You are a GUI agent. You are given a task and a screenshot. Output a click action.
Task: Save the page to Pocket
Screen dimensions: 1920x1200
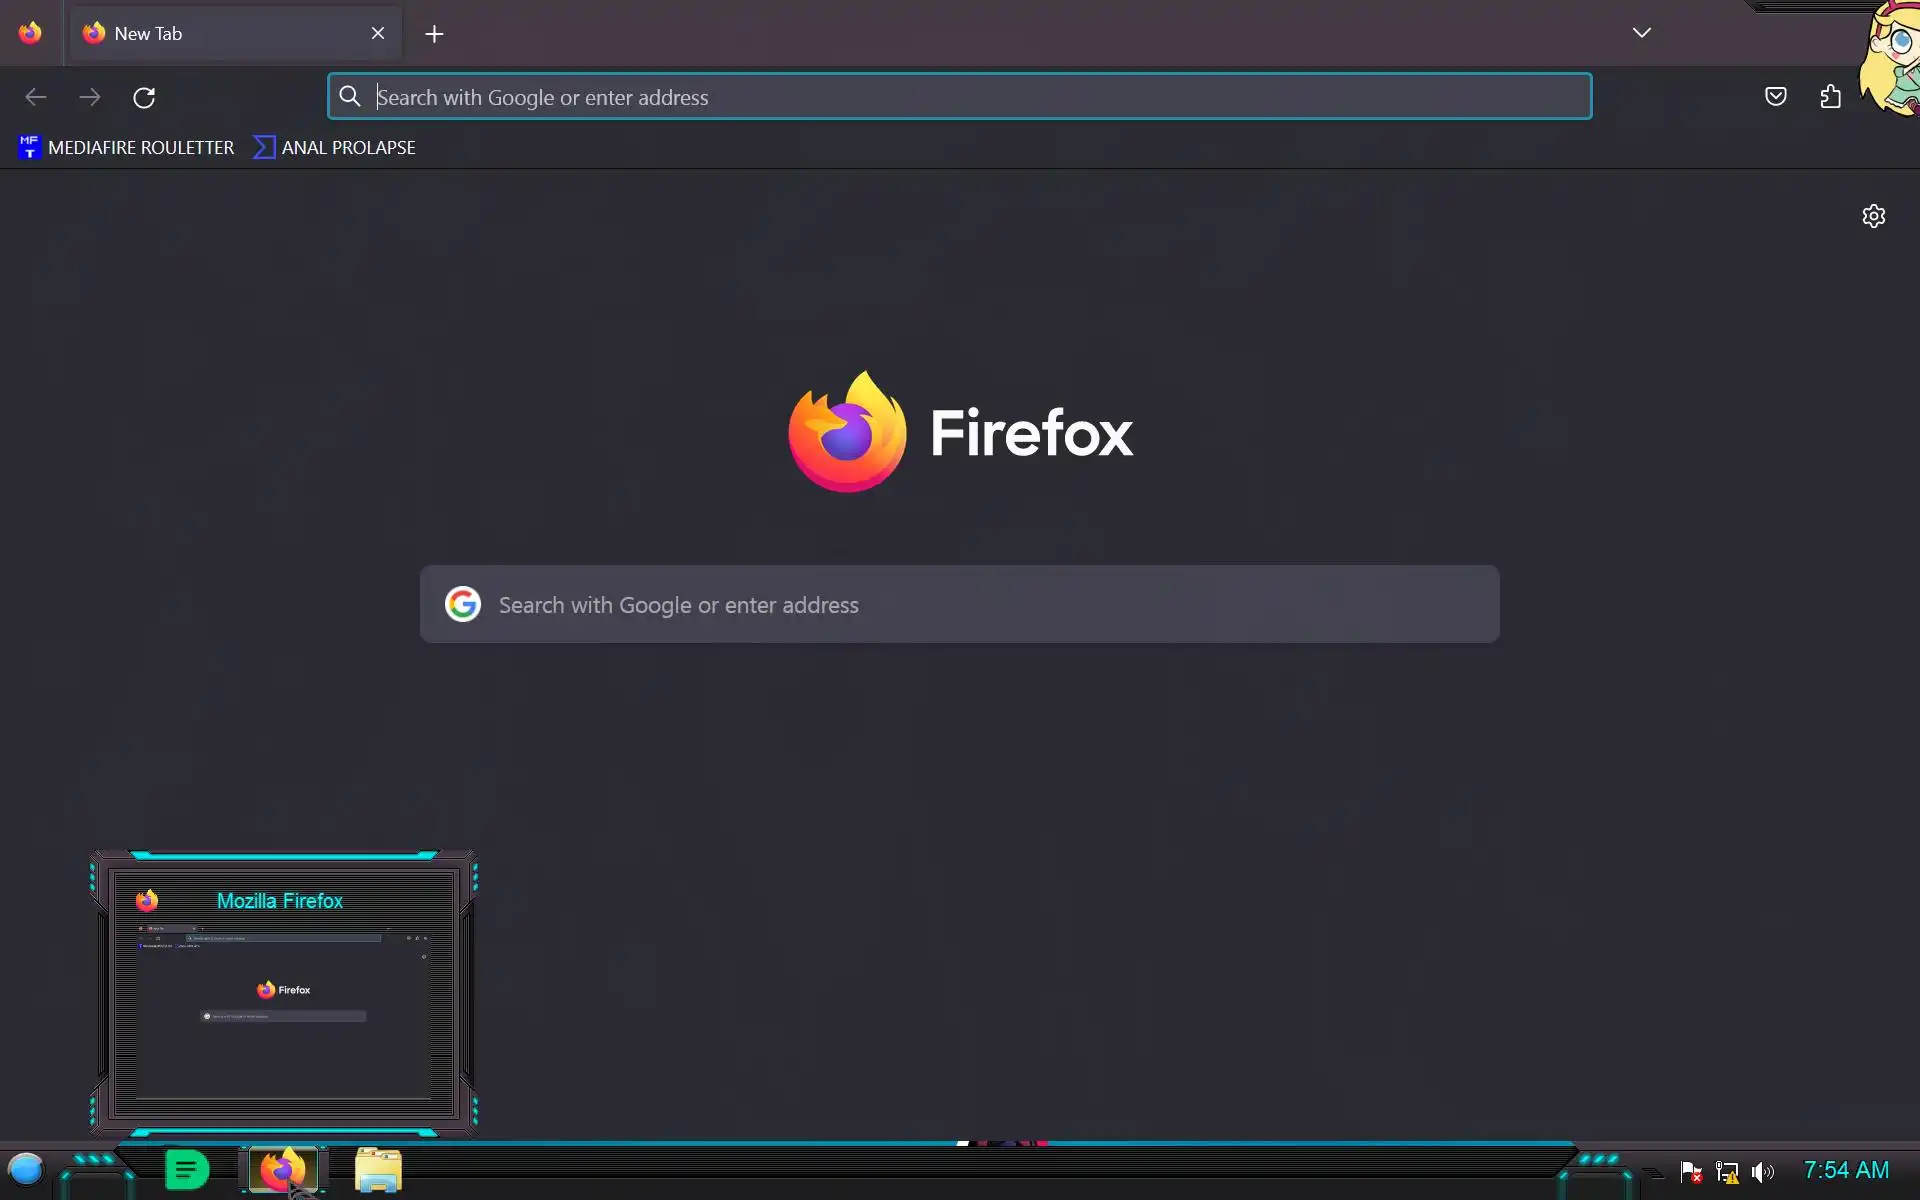(1775, 97)
